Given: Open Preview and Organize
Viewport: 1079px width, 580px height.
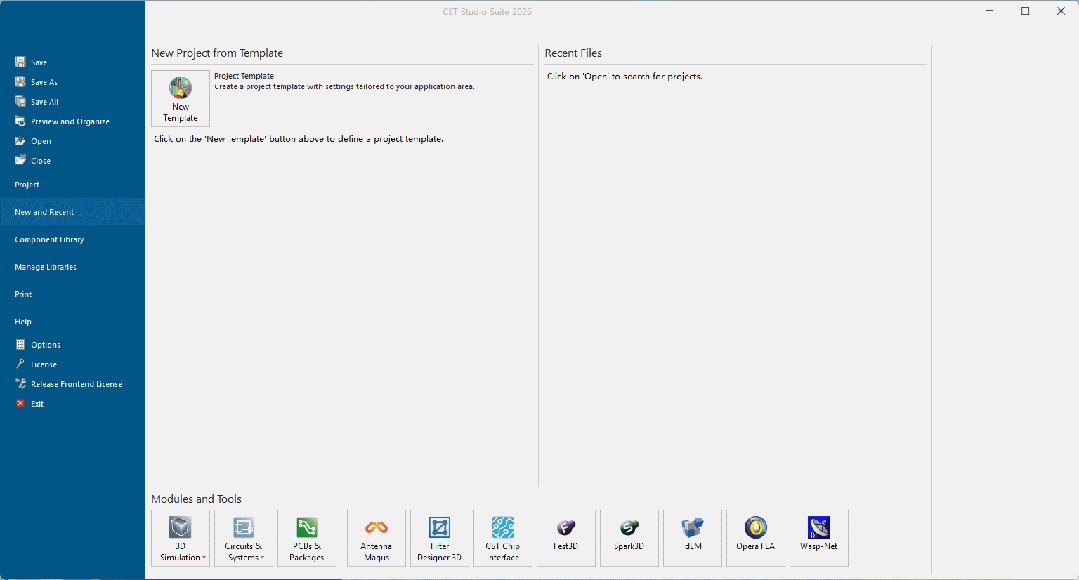Looking at the screenshot, I should coord(63,122).
